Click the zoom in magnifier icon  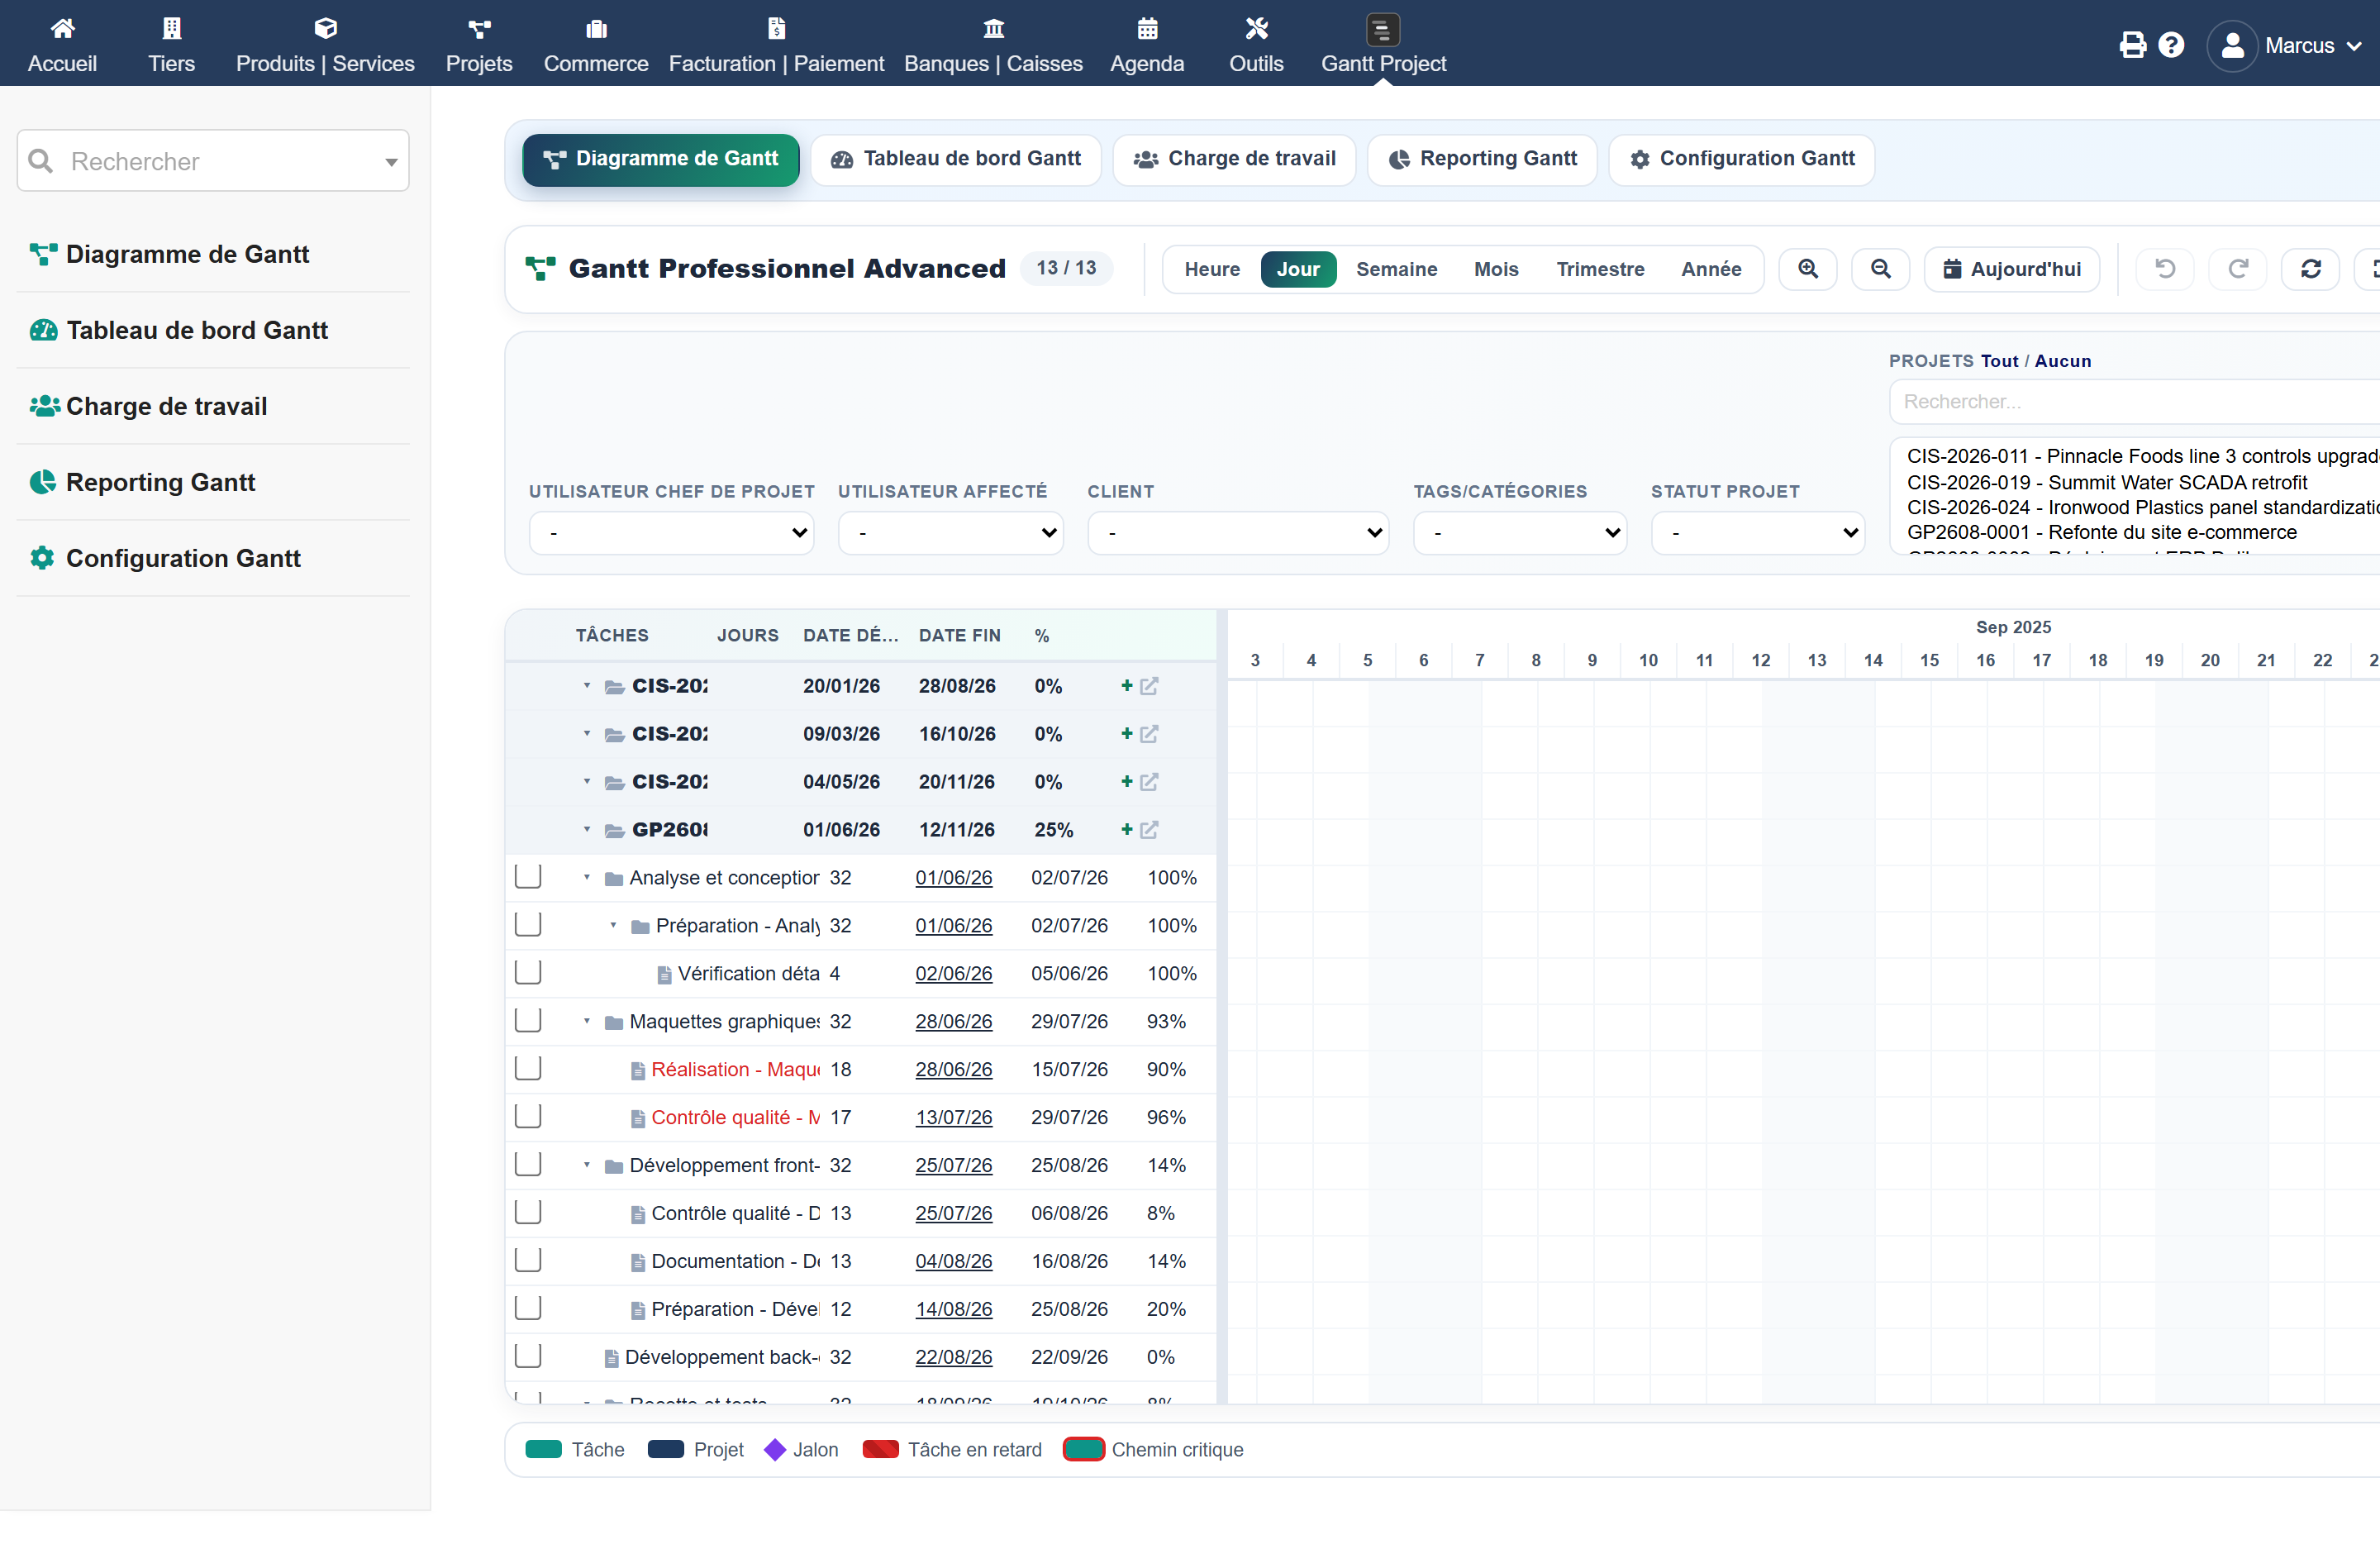[1807, 269]
